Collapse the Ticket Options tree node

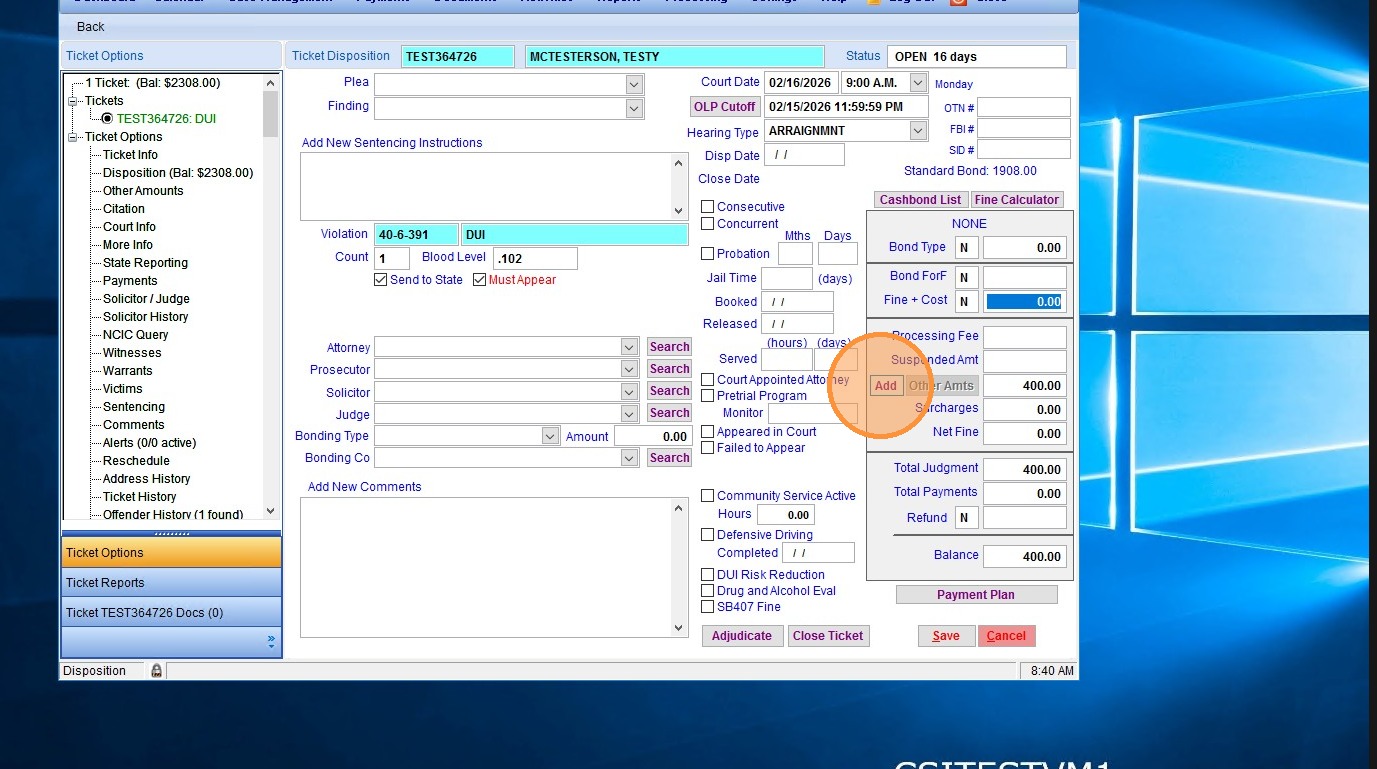tap(73, 137)
